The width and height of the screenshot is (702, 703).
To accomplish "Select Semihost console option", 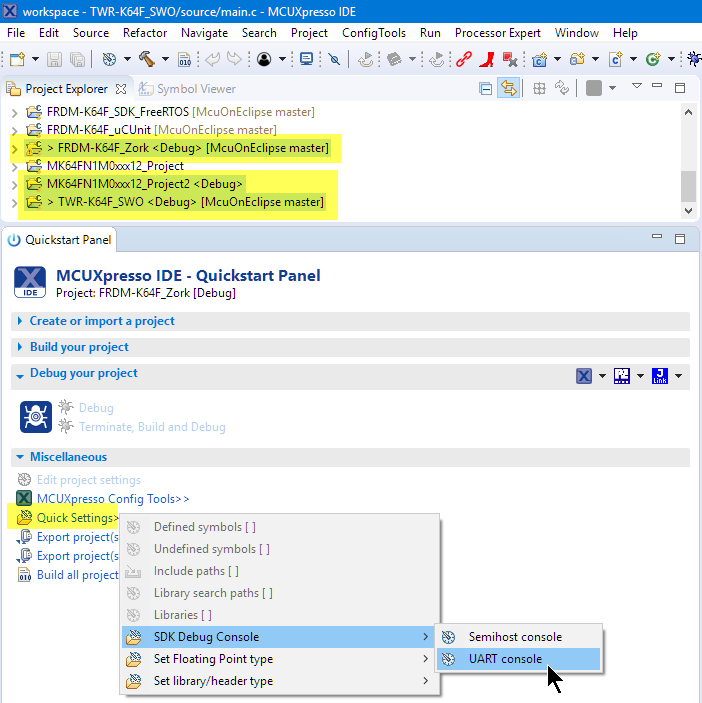I will point(515,637).
